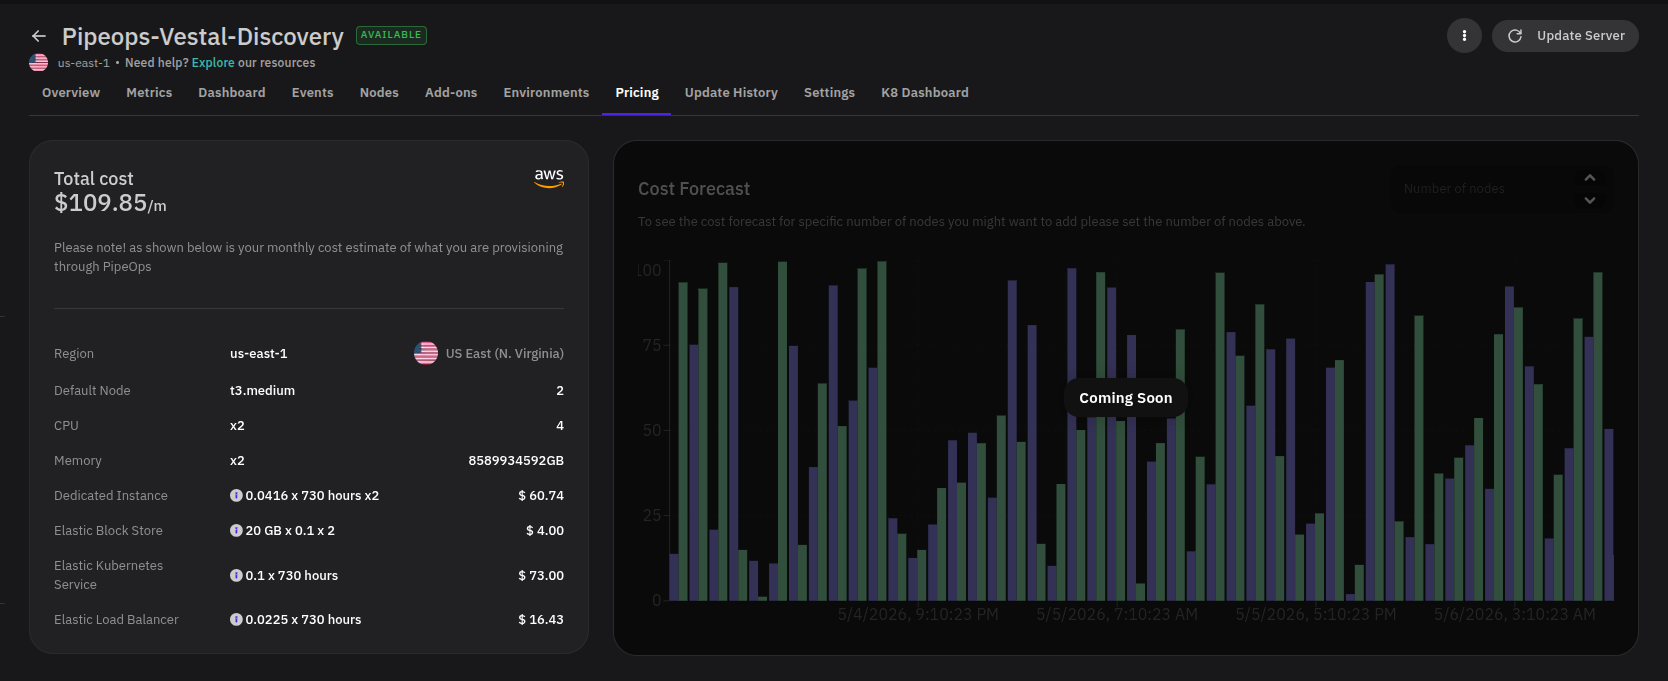The height and width of the screenshot is (681, 1668).
Task: Open the K8 Dashboard tab
Action: 925,92
